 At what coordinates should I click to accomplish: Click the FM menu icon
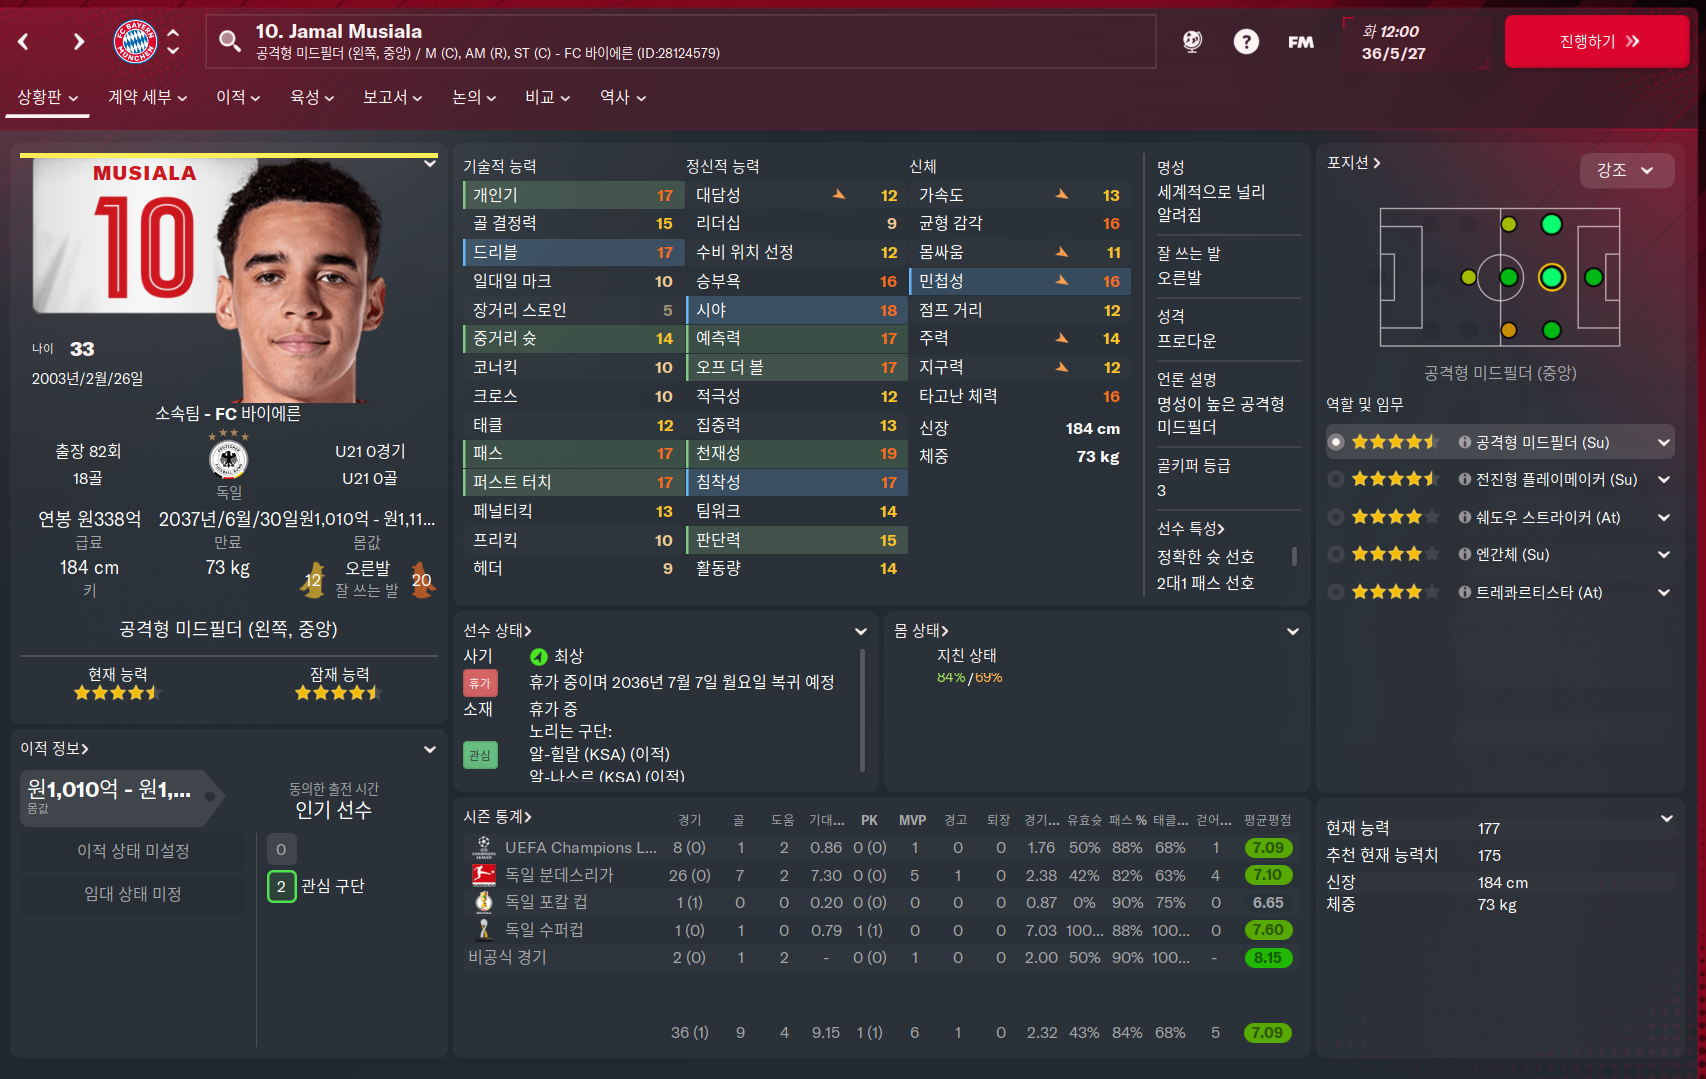click(x=1301, y=42)
